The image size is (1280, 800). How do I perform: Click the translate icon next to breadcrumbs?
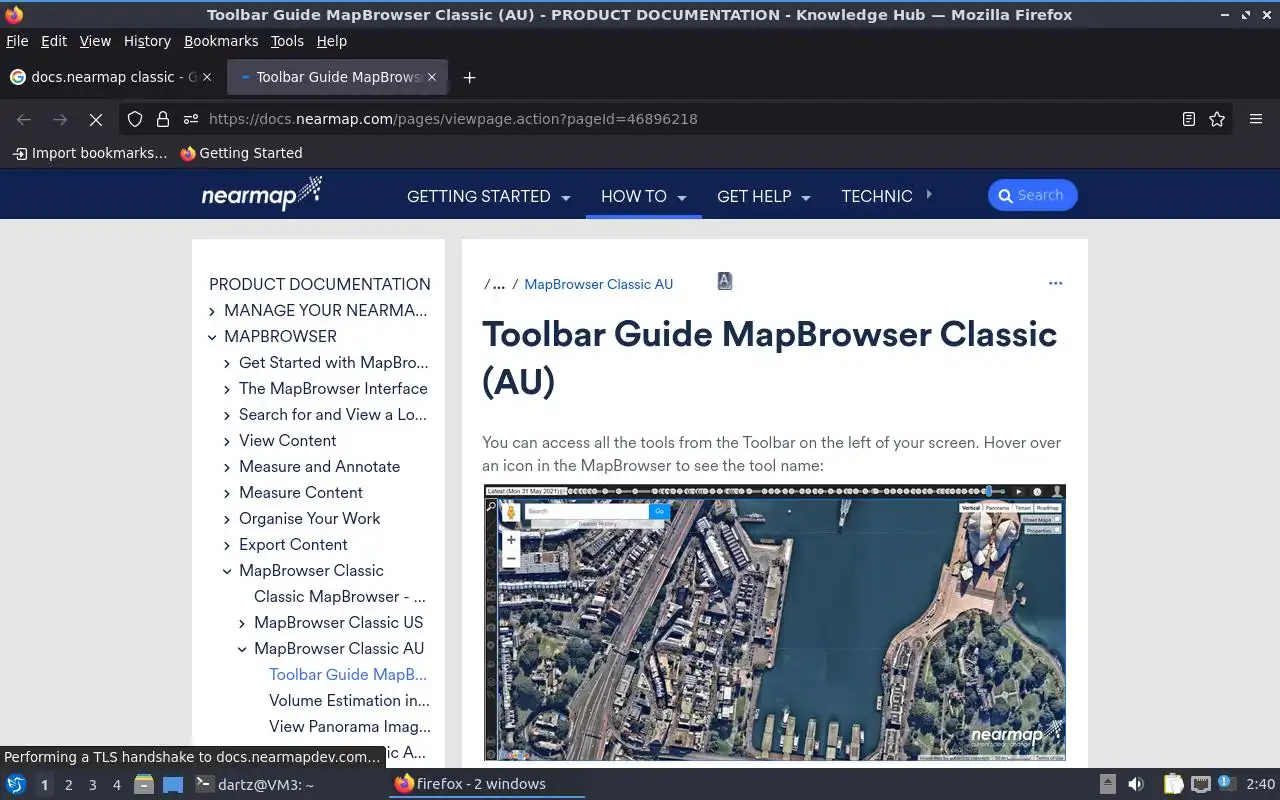(x=725, y=282)
